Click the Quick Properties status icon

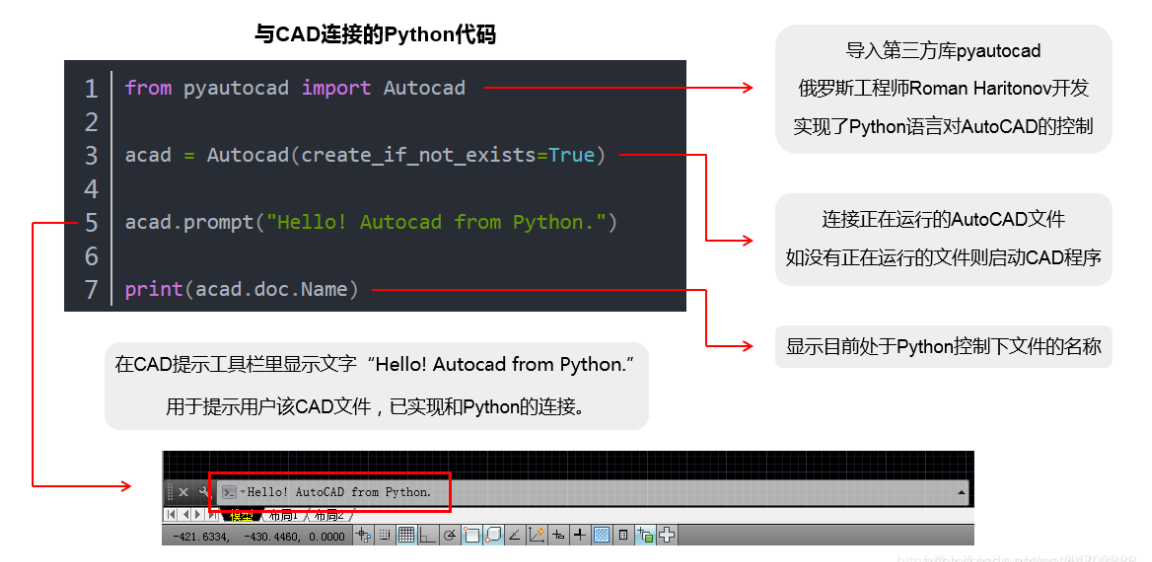coord(623,536)
